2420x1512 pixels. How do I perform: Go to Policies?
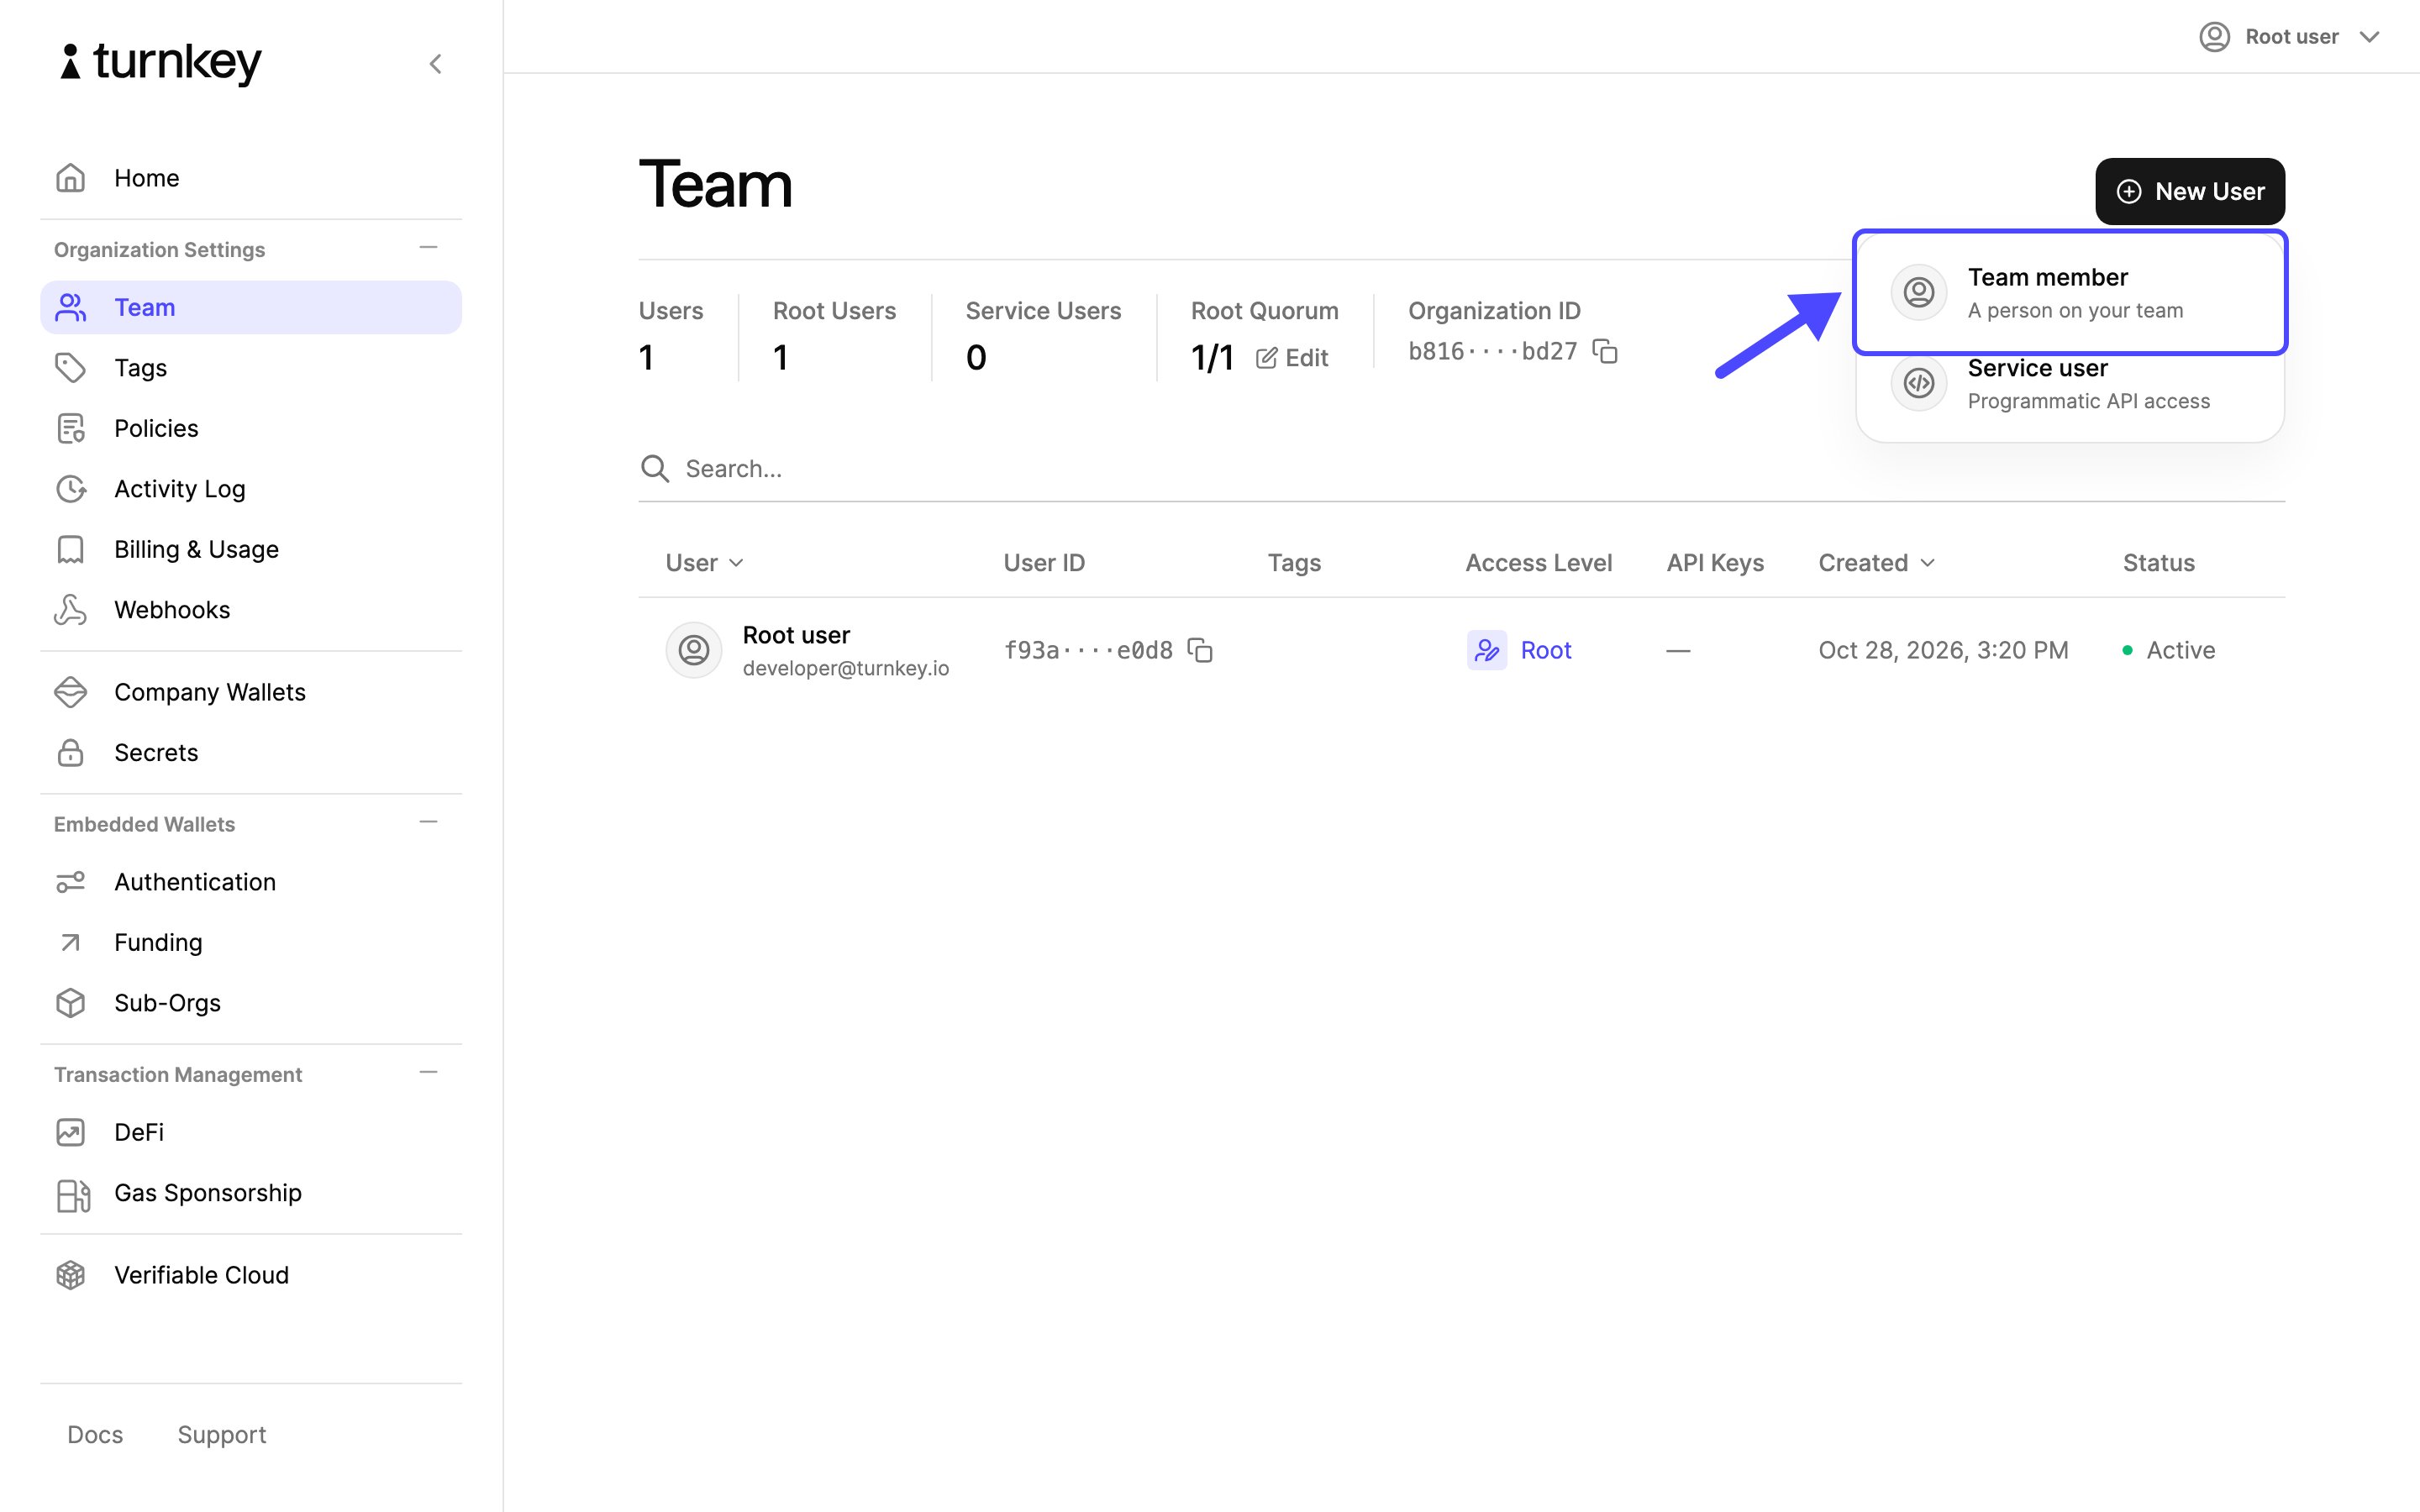pos(251,428)
